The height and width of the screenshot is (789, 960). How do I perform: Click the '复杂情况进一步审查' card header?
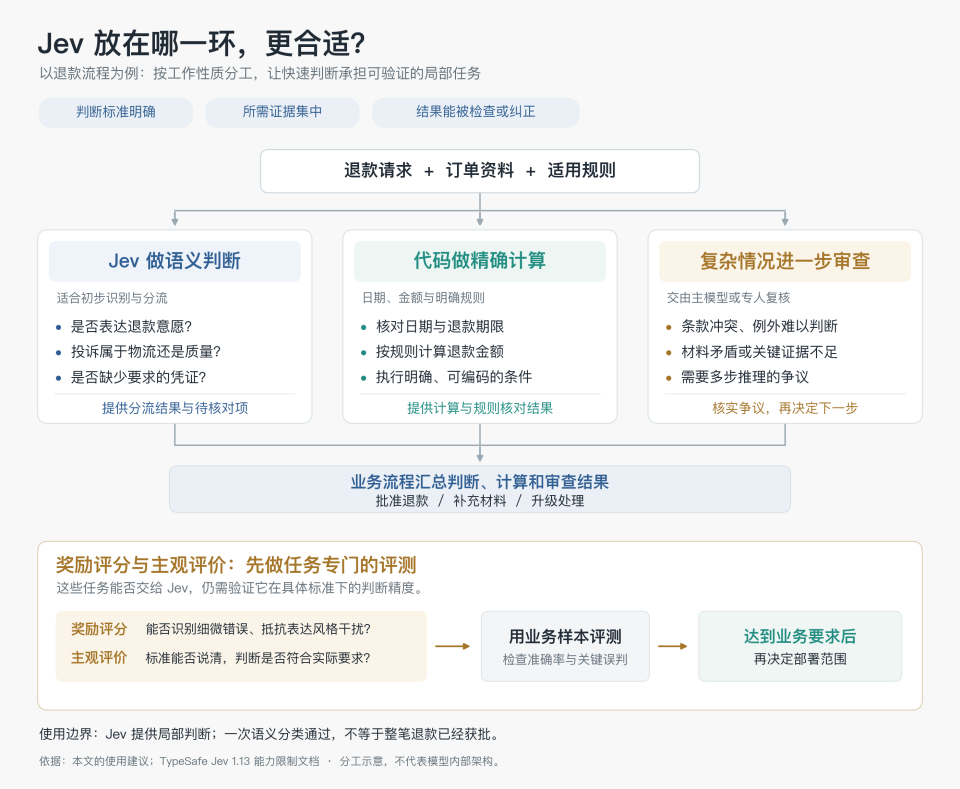coord(785,261)
